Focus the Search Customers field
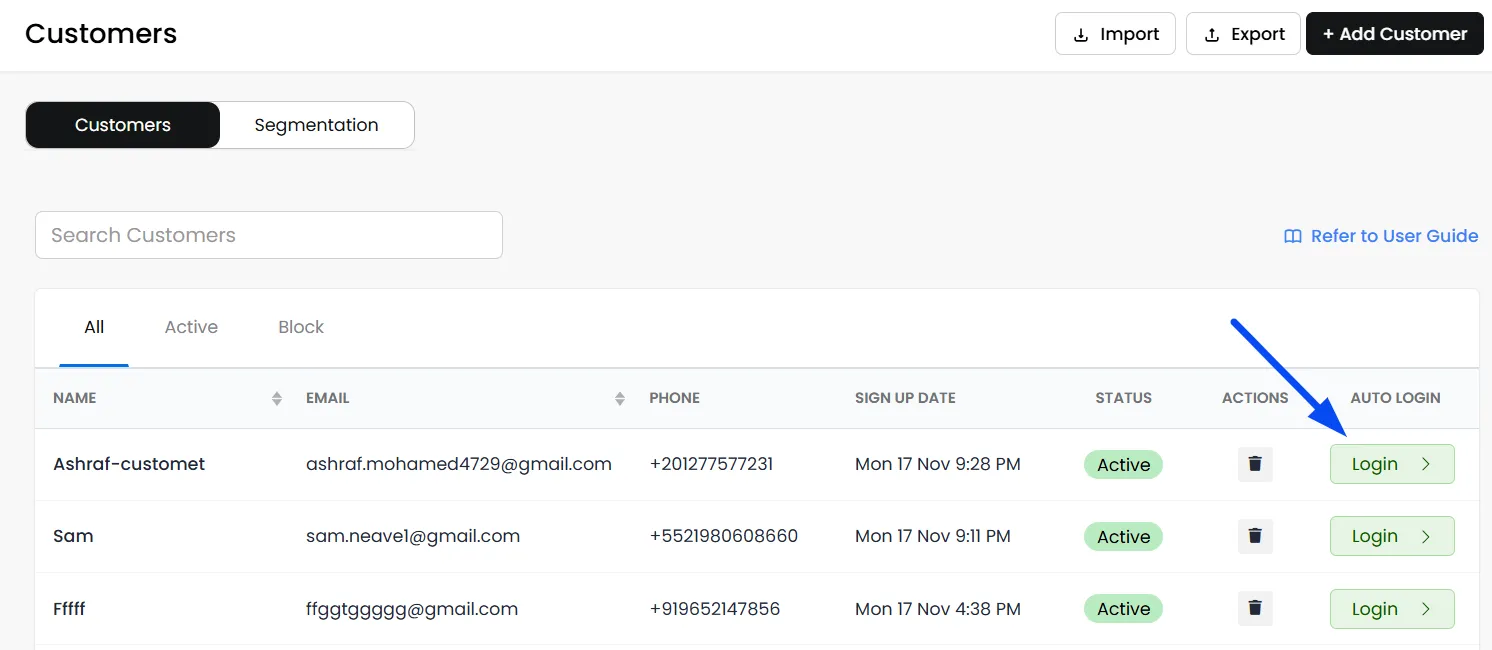This screenshot has height=650, width=1492. tap(269, 235)
